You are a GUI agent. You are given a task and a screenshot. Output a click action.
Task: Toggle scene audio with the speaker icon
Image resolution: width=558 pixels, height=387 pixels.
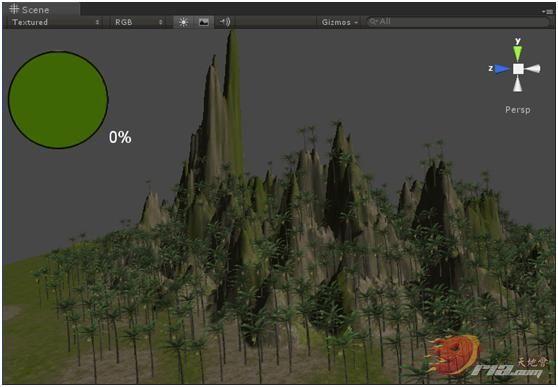point(225,22)
